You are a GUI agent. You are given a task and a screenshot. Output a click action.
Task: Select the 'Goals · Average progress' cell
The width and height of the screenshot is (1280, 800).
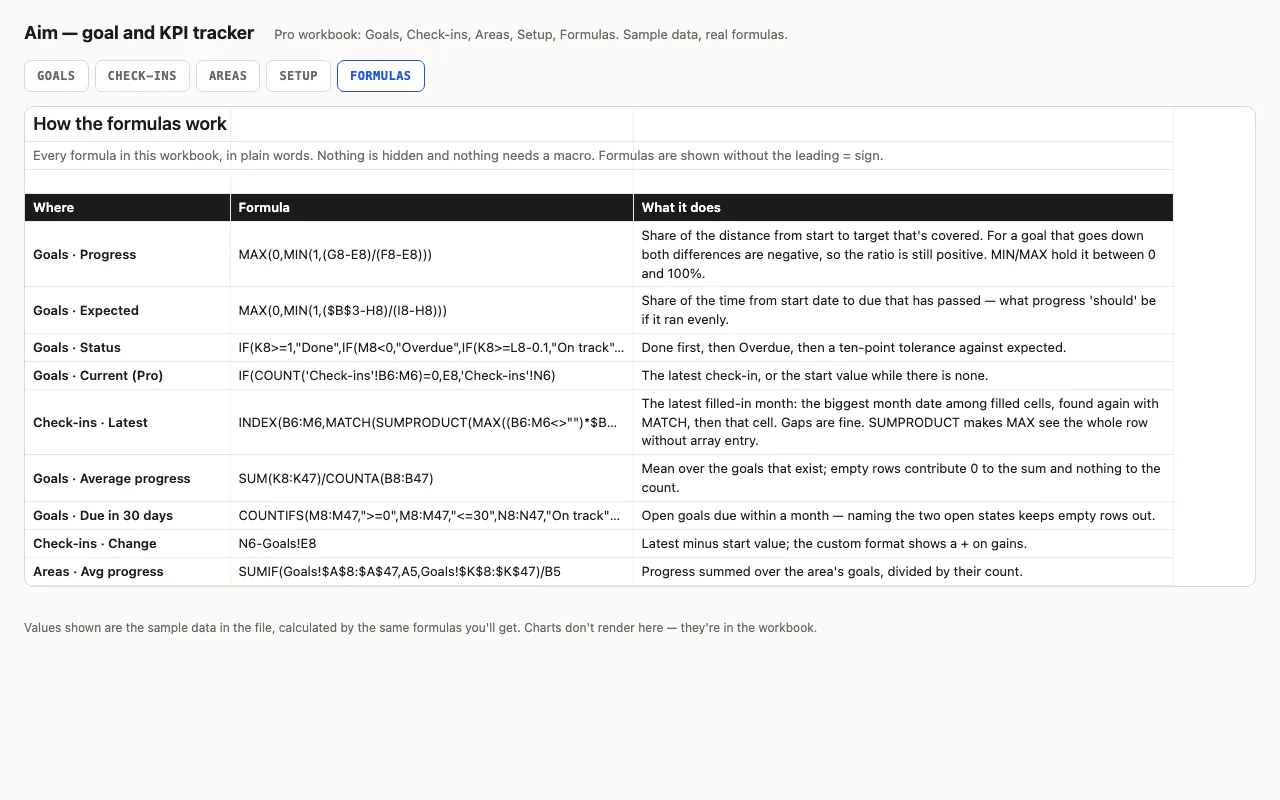(x=128, y=478)
